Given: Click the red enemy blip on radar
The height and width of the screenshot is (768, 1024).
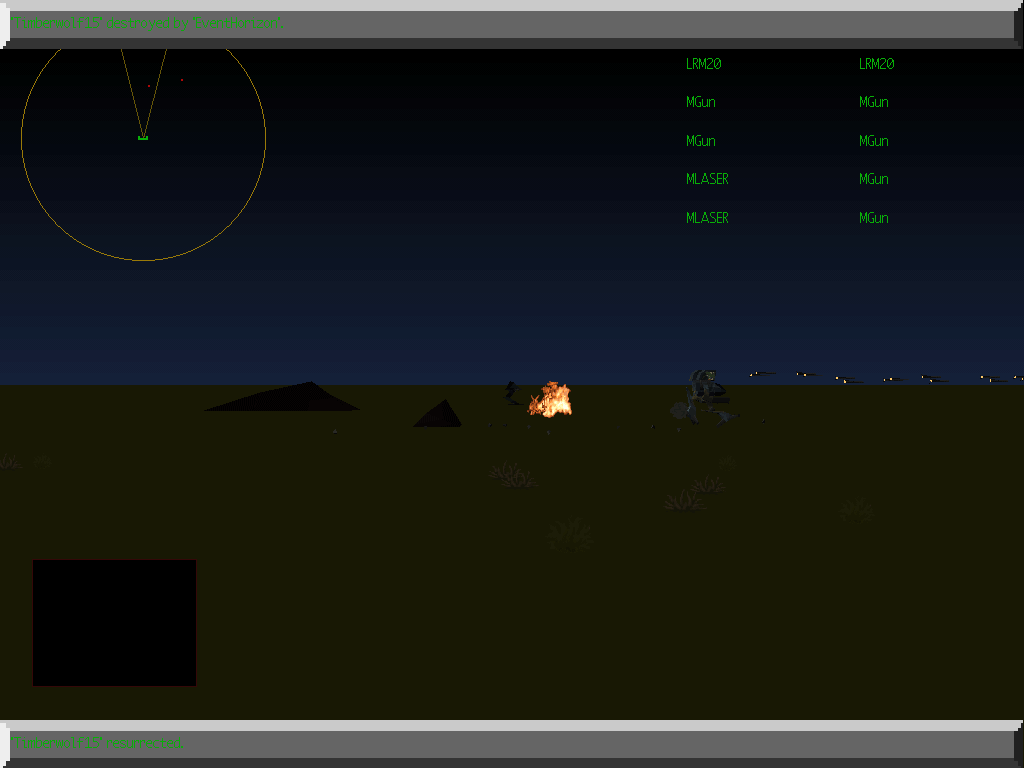Looking at the screenshot, I should [x=148, y=88].
